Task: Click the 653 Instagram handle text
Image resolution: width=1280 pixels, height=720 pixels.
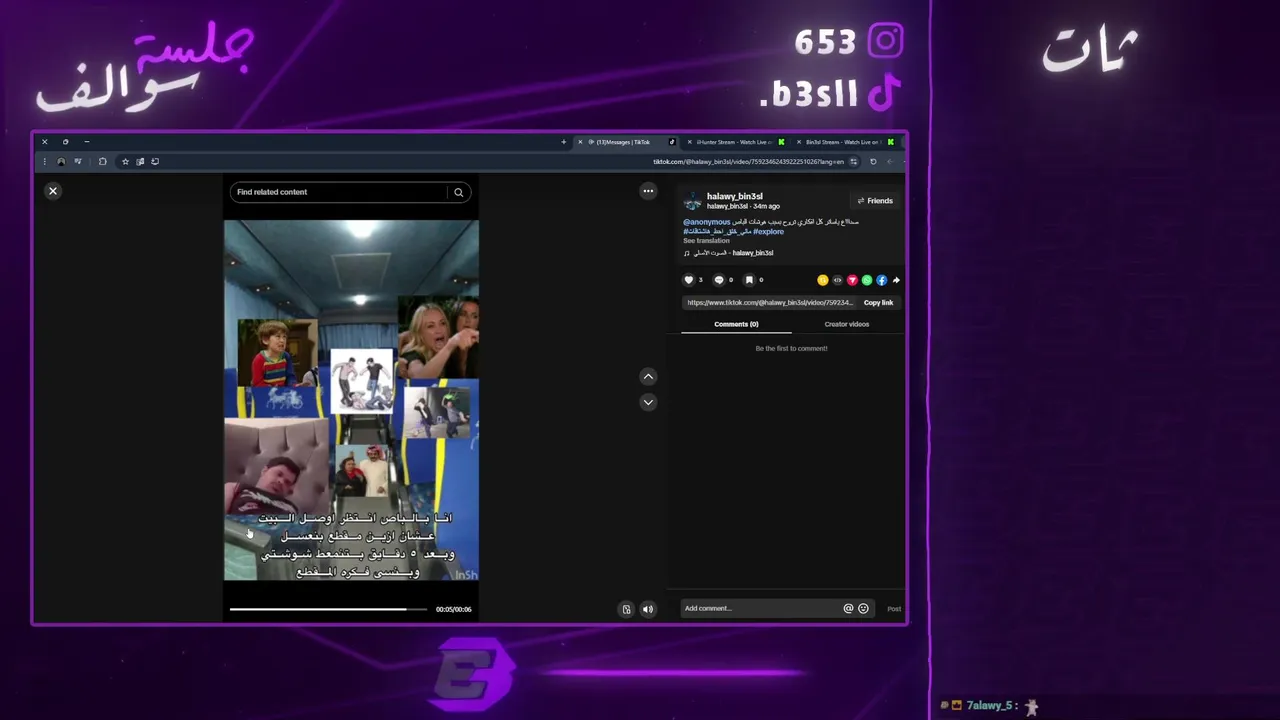Action: (825, 42)
